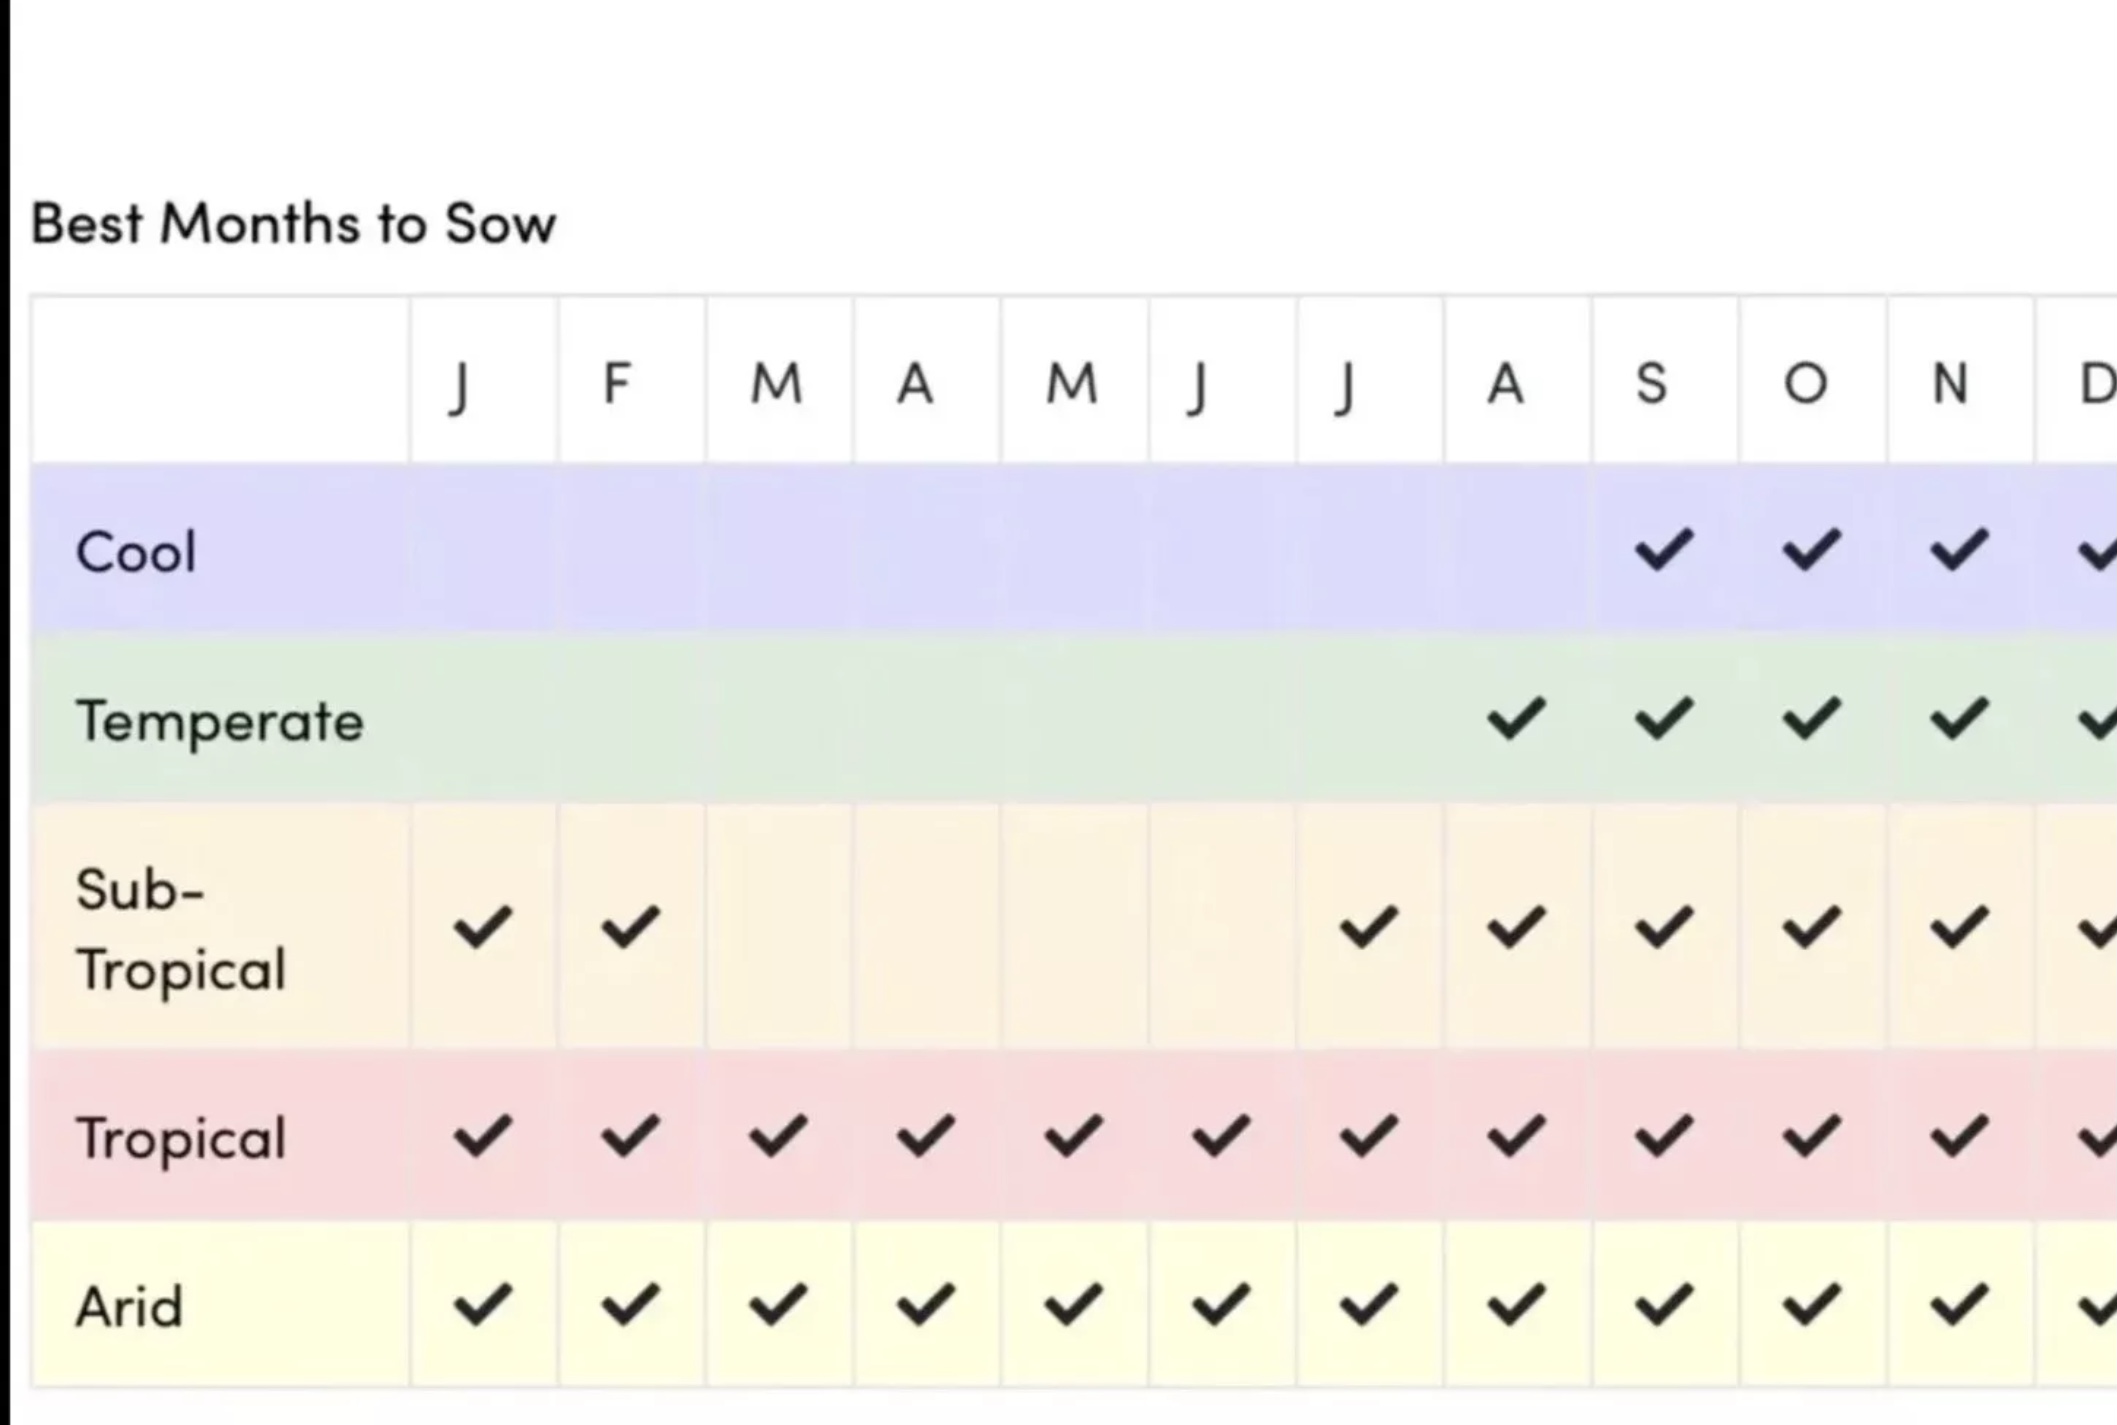Click the Cool row November checkmark
2117x1425 pixels.
[x=1958, y=549]
